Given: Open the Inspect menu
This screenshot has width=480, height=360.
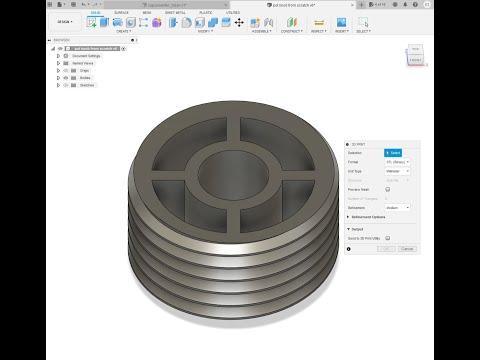Looking at the screenshot, I should click(x=319, y=31).
